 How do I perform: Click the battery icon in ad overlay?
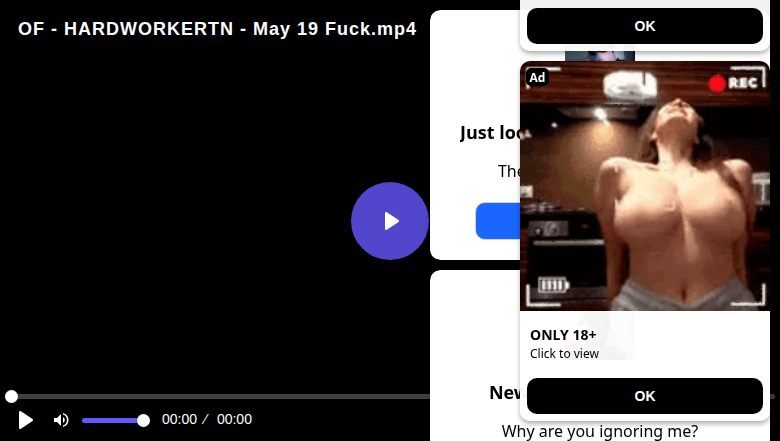click(x=553, y=285)
